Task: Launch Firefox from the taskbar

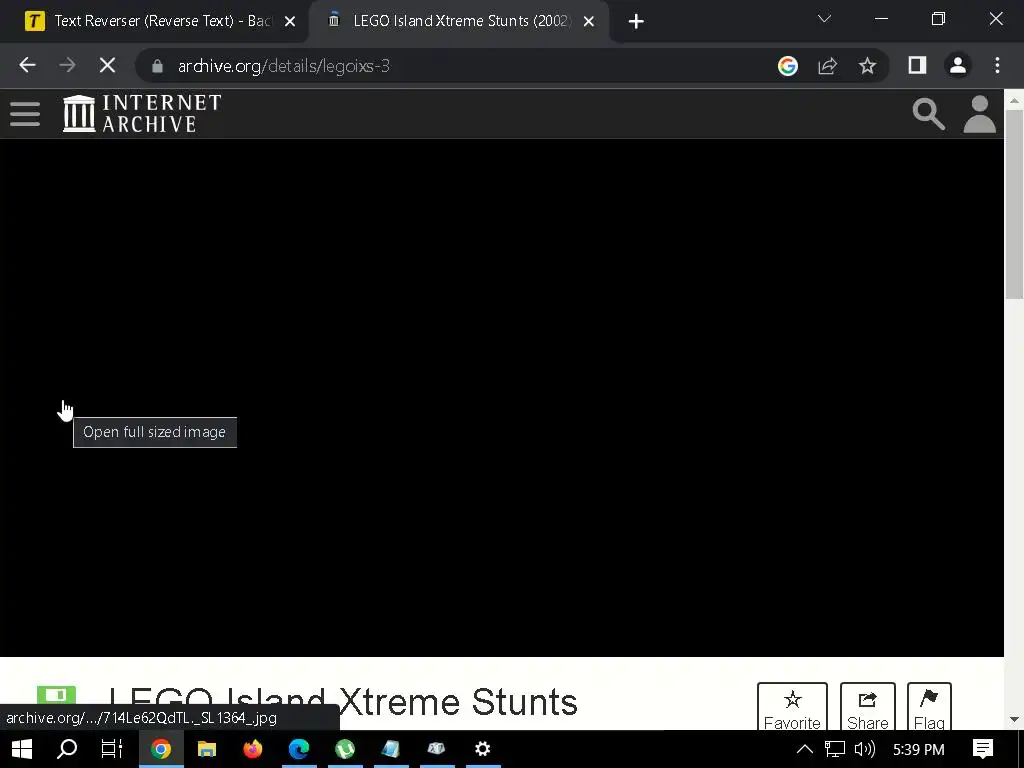Action: point(253,749)
